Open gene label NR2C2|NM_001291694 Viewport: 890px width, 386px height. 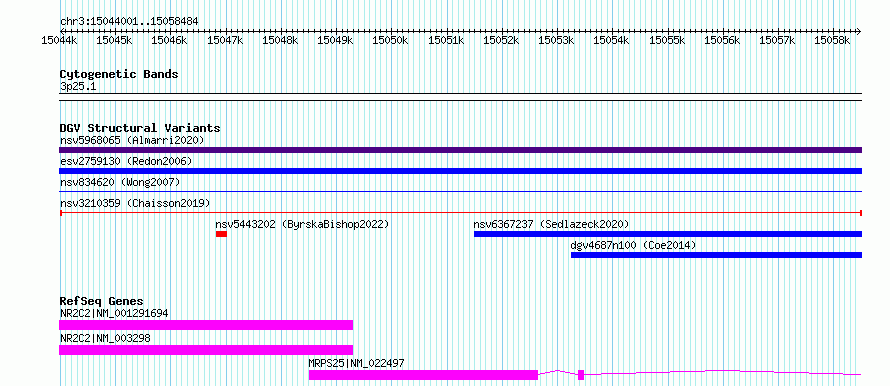[x=114, y=313]
